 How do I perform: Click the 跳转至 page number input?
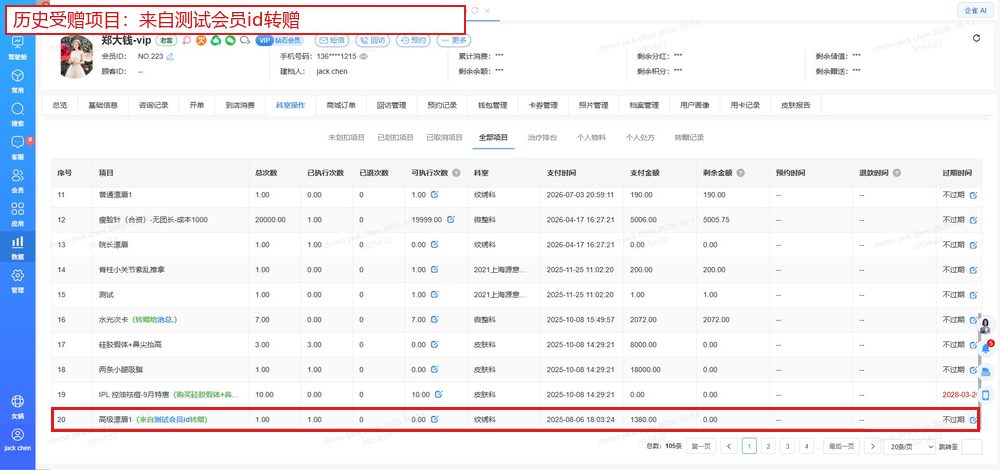[971, 447]
